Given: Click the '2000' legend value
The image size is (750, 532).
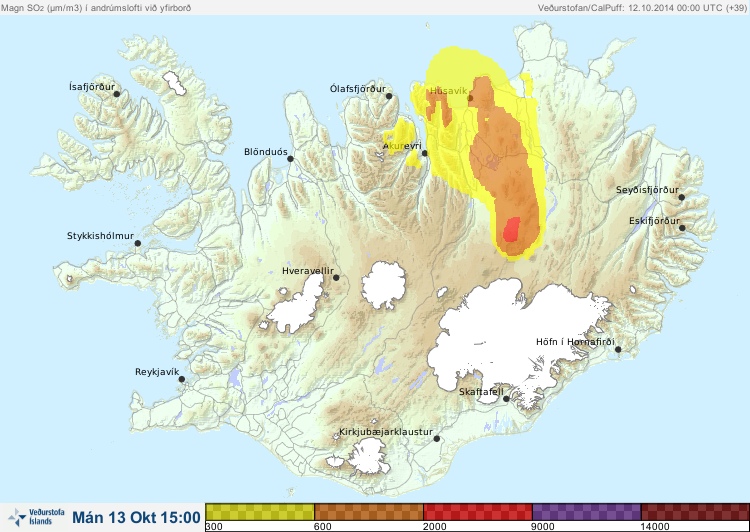Looking at the screenshot, I should click(435, 527).
